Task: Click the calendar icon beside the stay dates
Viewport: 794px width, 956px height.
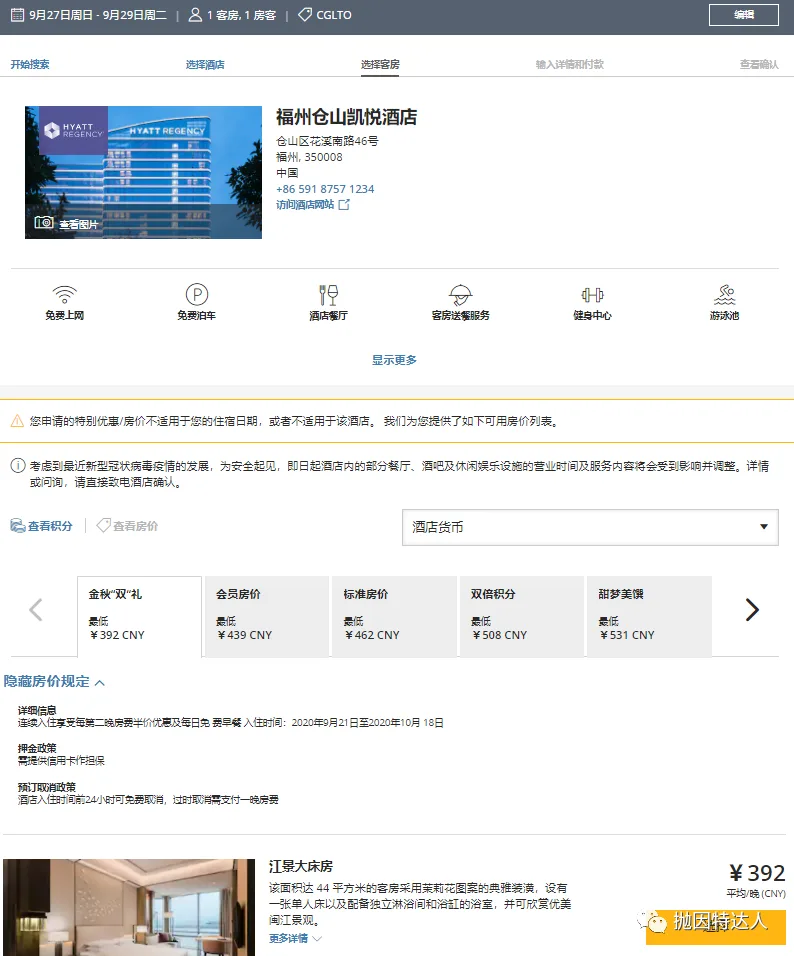Action: click(x=18, y=15)
